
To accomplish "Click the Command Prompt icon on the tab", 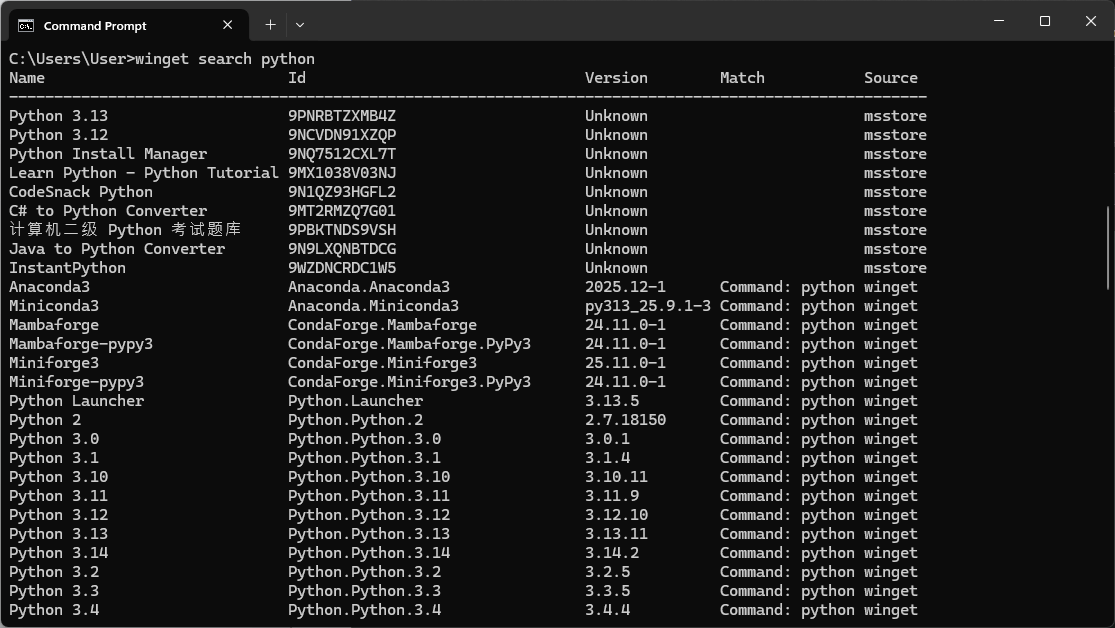I will (x=28, y=25).
